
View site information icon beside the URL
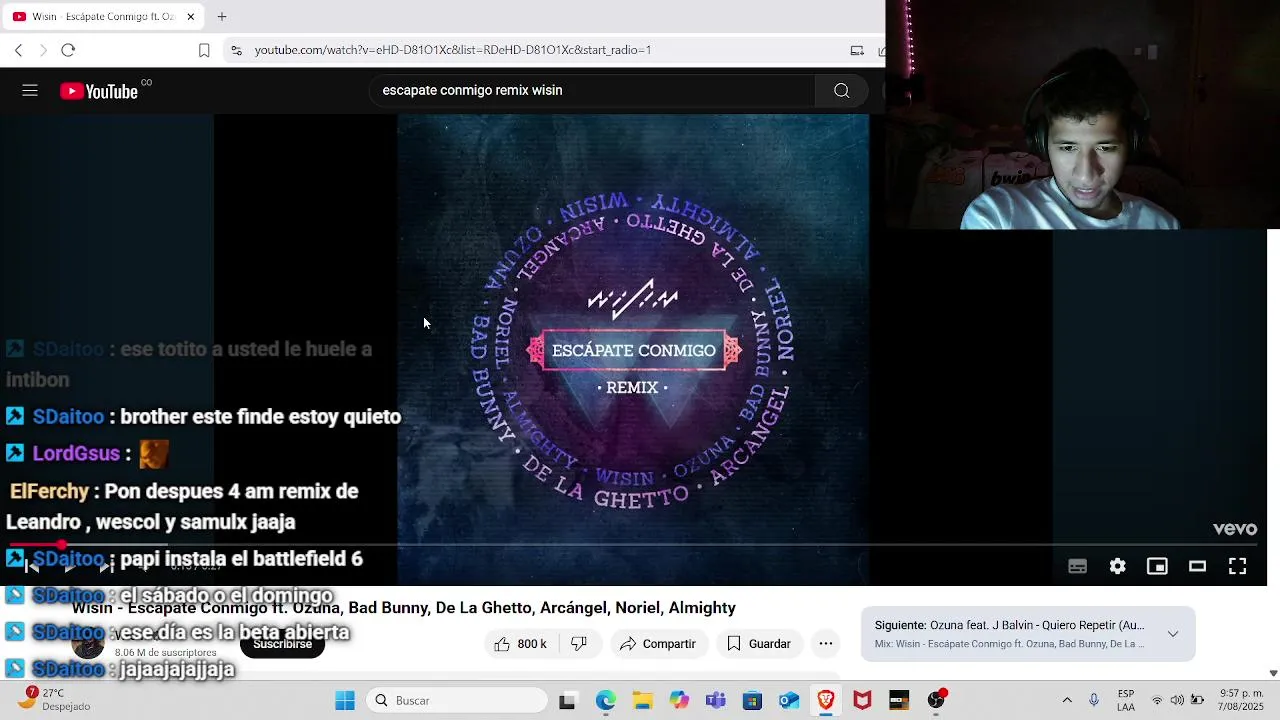tap(236, 50)
